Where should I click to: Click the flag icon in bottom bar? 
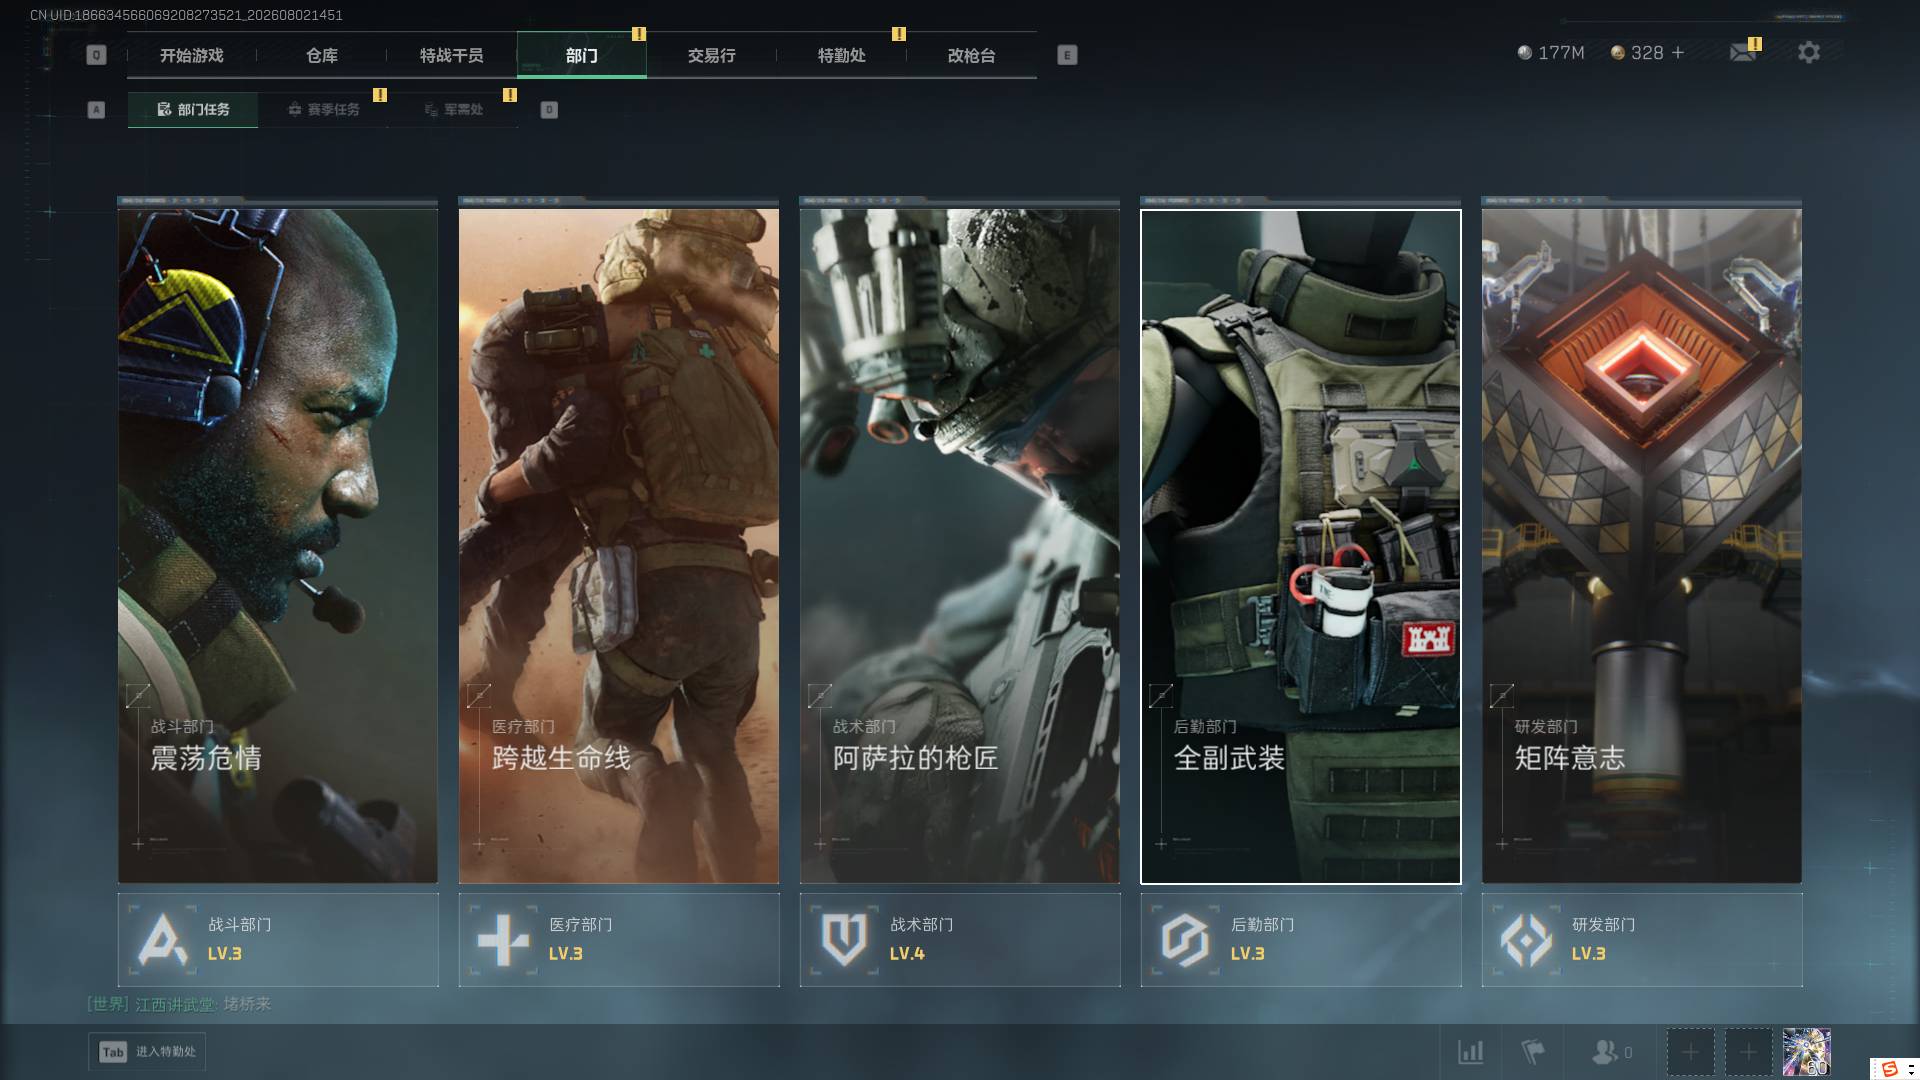(1532, 1052)
